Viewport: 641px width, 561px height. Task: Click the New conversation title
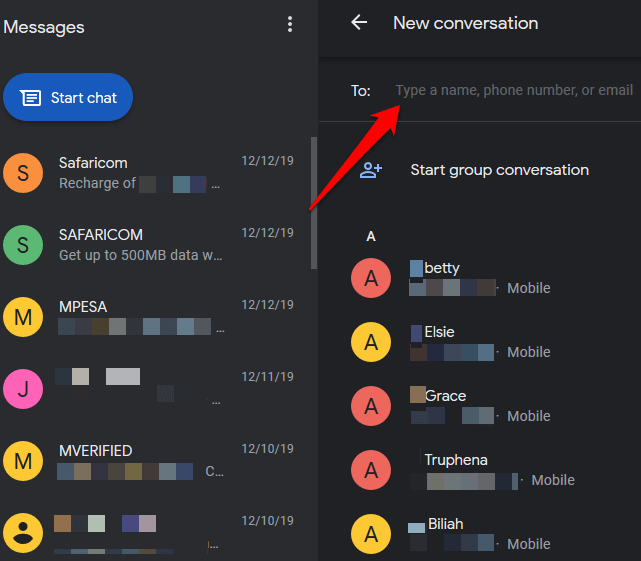click(x=465, y=23)
